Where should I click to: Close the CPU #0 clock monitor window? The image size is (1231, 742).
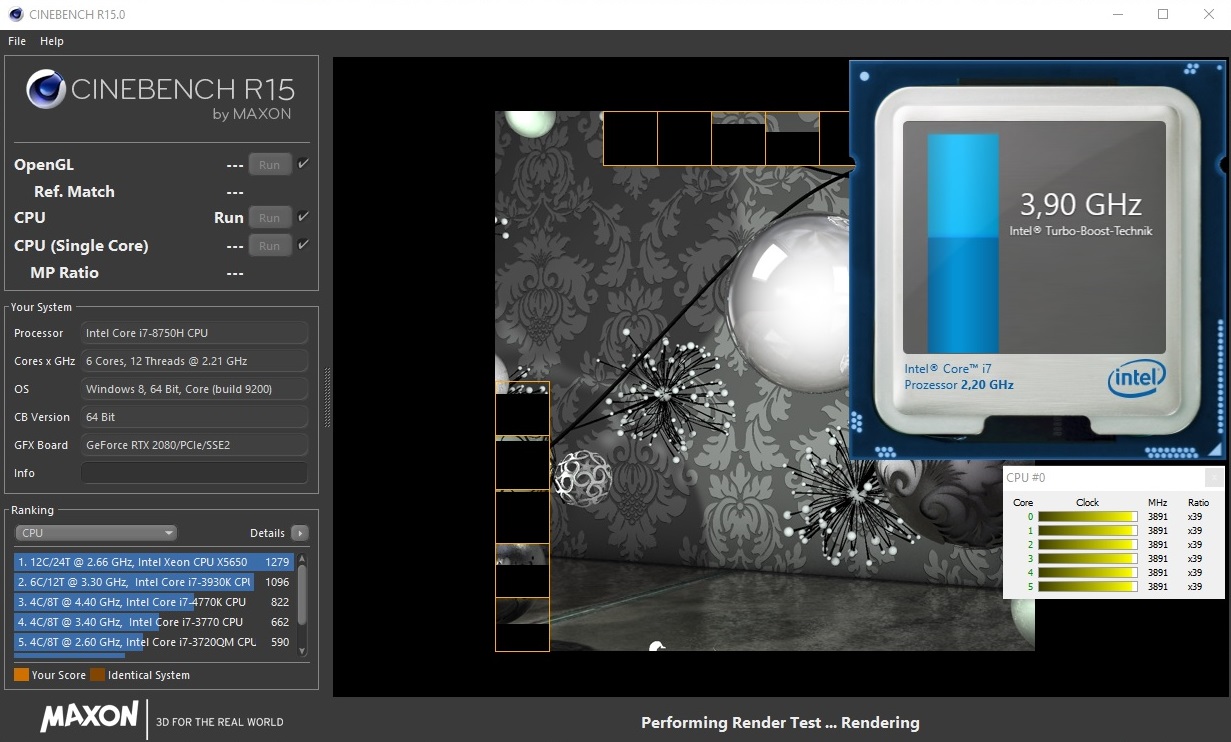tap(1213, 478)
